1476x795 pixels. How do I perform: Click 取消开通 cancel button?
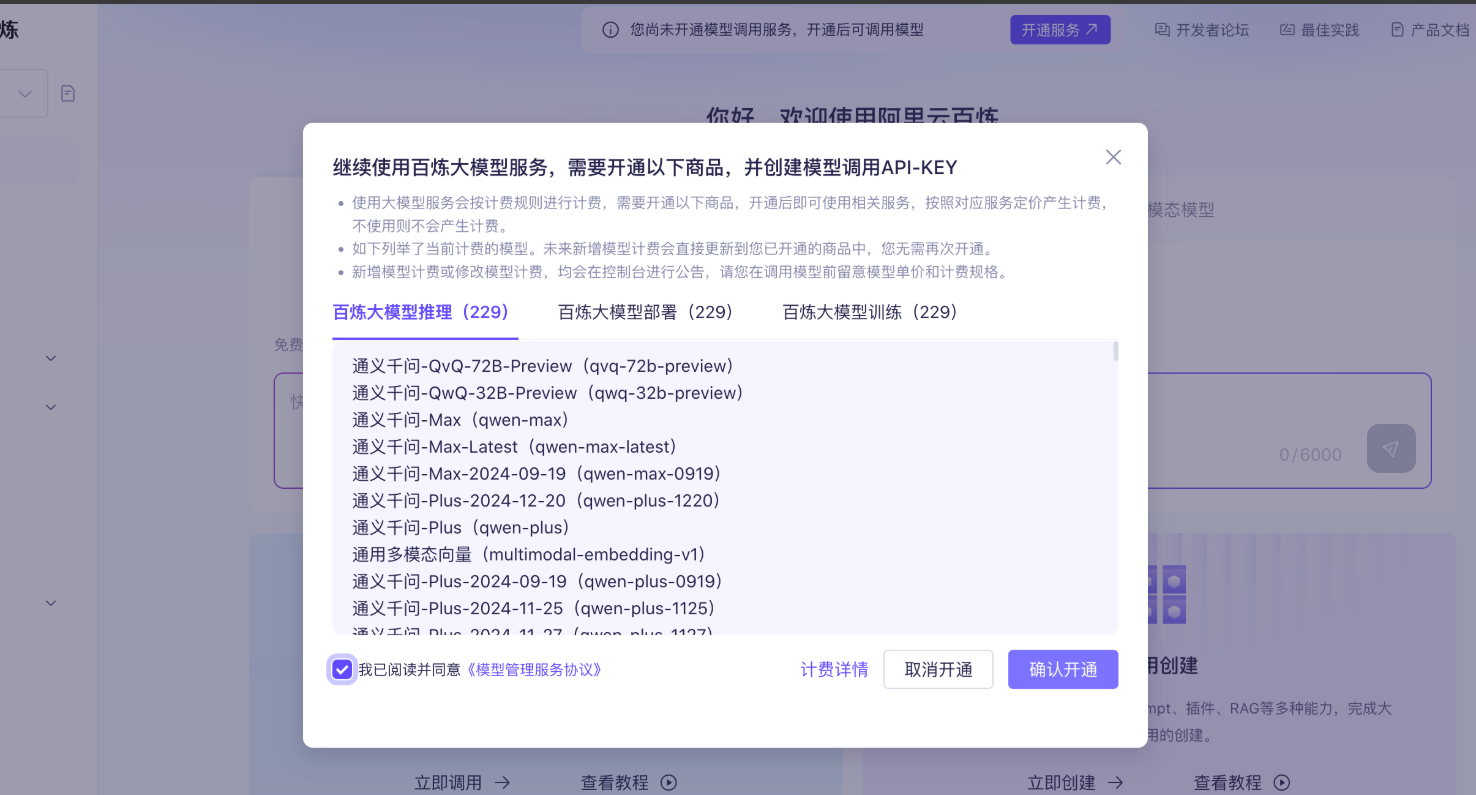coord(938,669)
